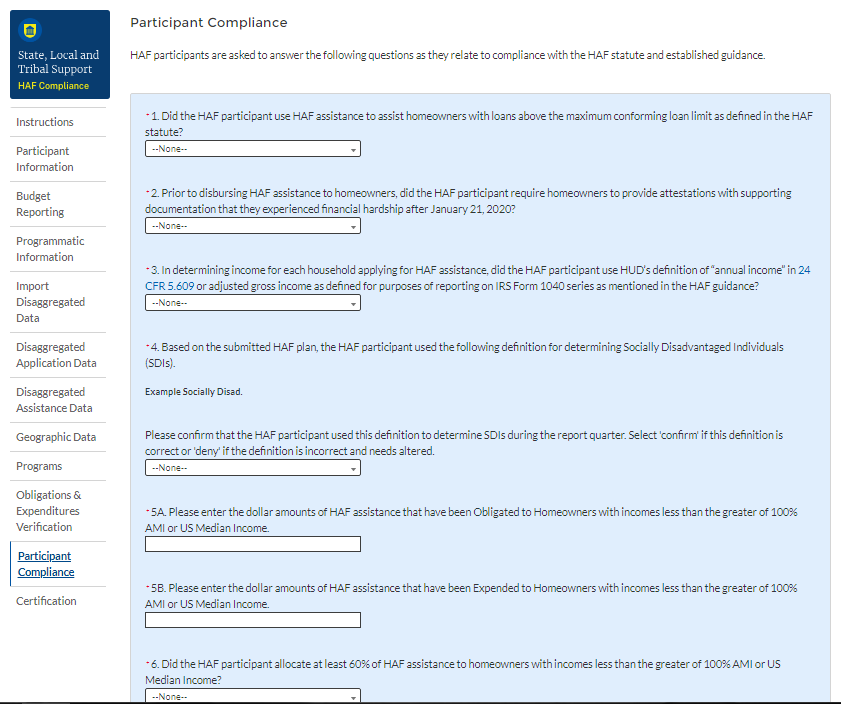Switch to Geographic Data section
This screenshot has width=841, height=704.
coord(56,437)
